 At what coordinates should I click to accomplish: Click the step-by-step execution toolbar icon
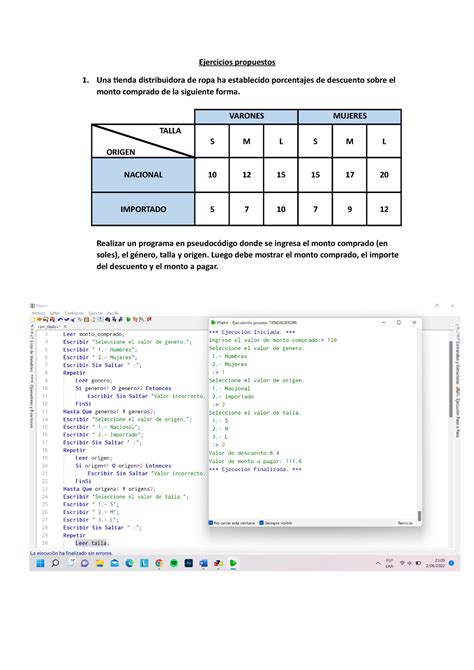(135, 320)
